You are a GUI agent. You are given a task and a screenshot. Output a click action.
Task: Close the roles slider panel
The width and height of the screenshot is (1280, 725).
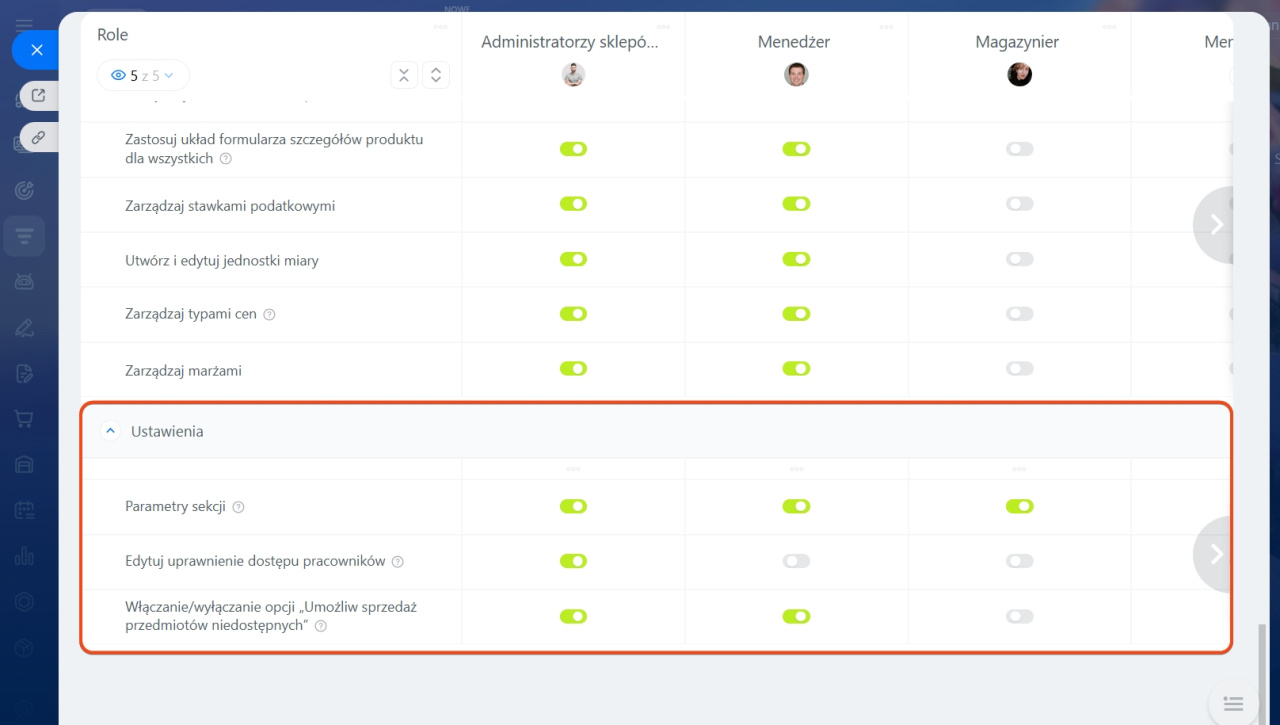click(37, 50)
